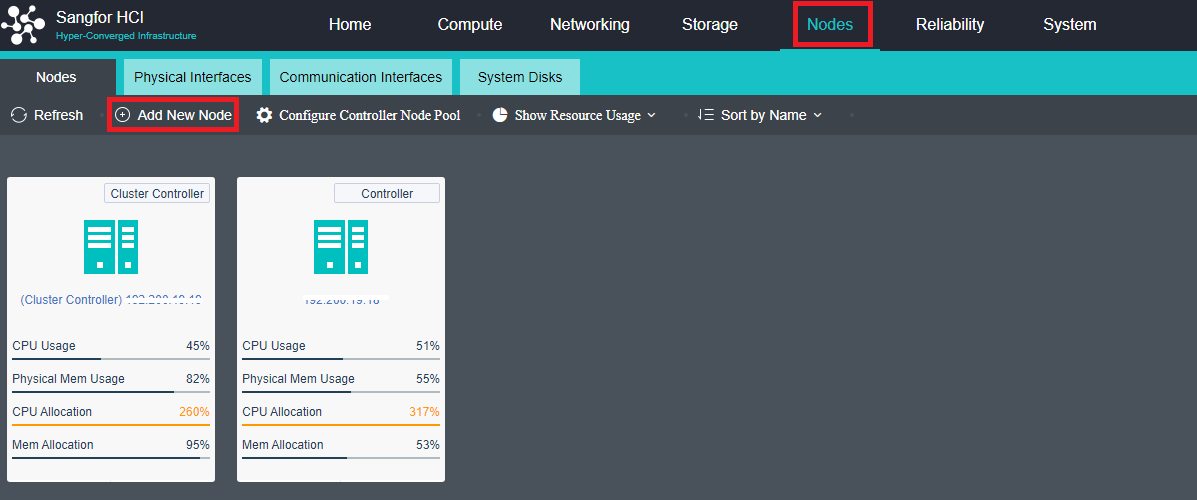Switch to the System Disks tab
Screen dimensions: 1197x500
tap(520, 77)
